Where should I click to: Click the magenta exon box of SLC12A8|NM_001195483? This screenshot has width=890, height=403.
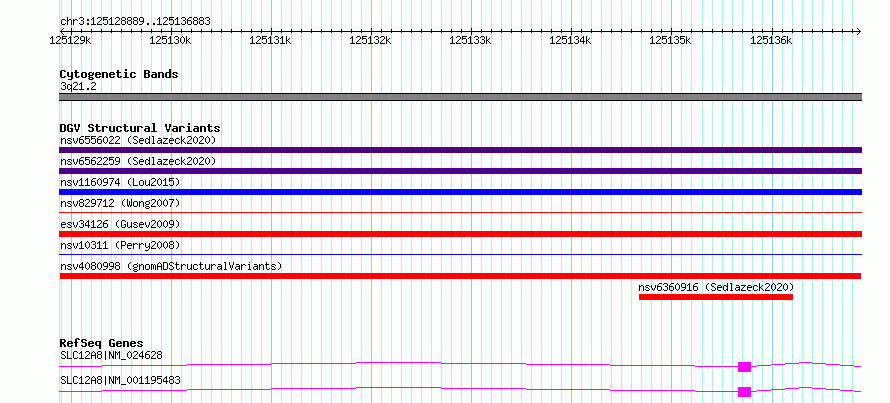(x=744, y=392)
